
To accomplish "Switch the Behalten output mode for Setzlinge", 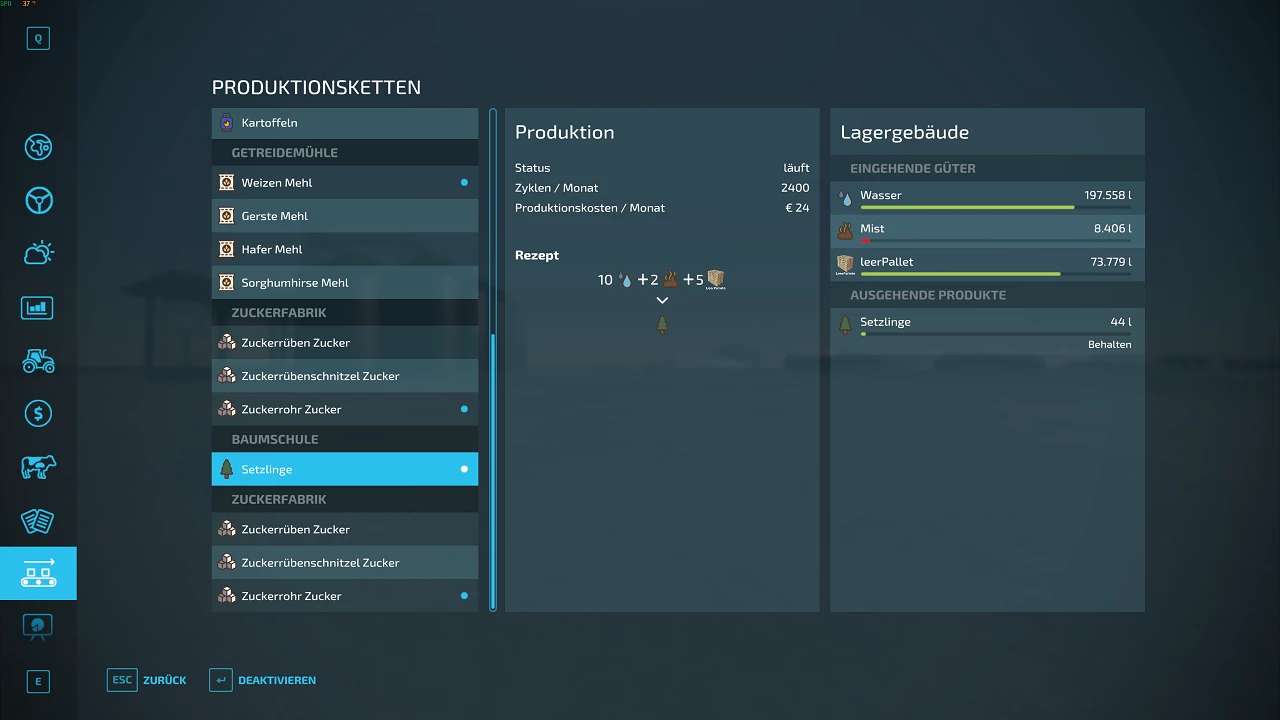I will (1109, 344).
